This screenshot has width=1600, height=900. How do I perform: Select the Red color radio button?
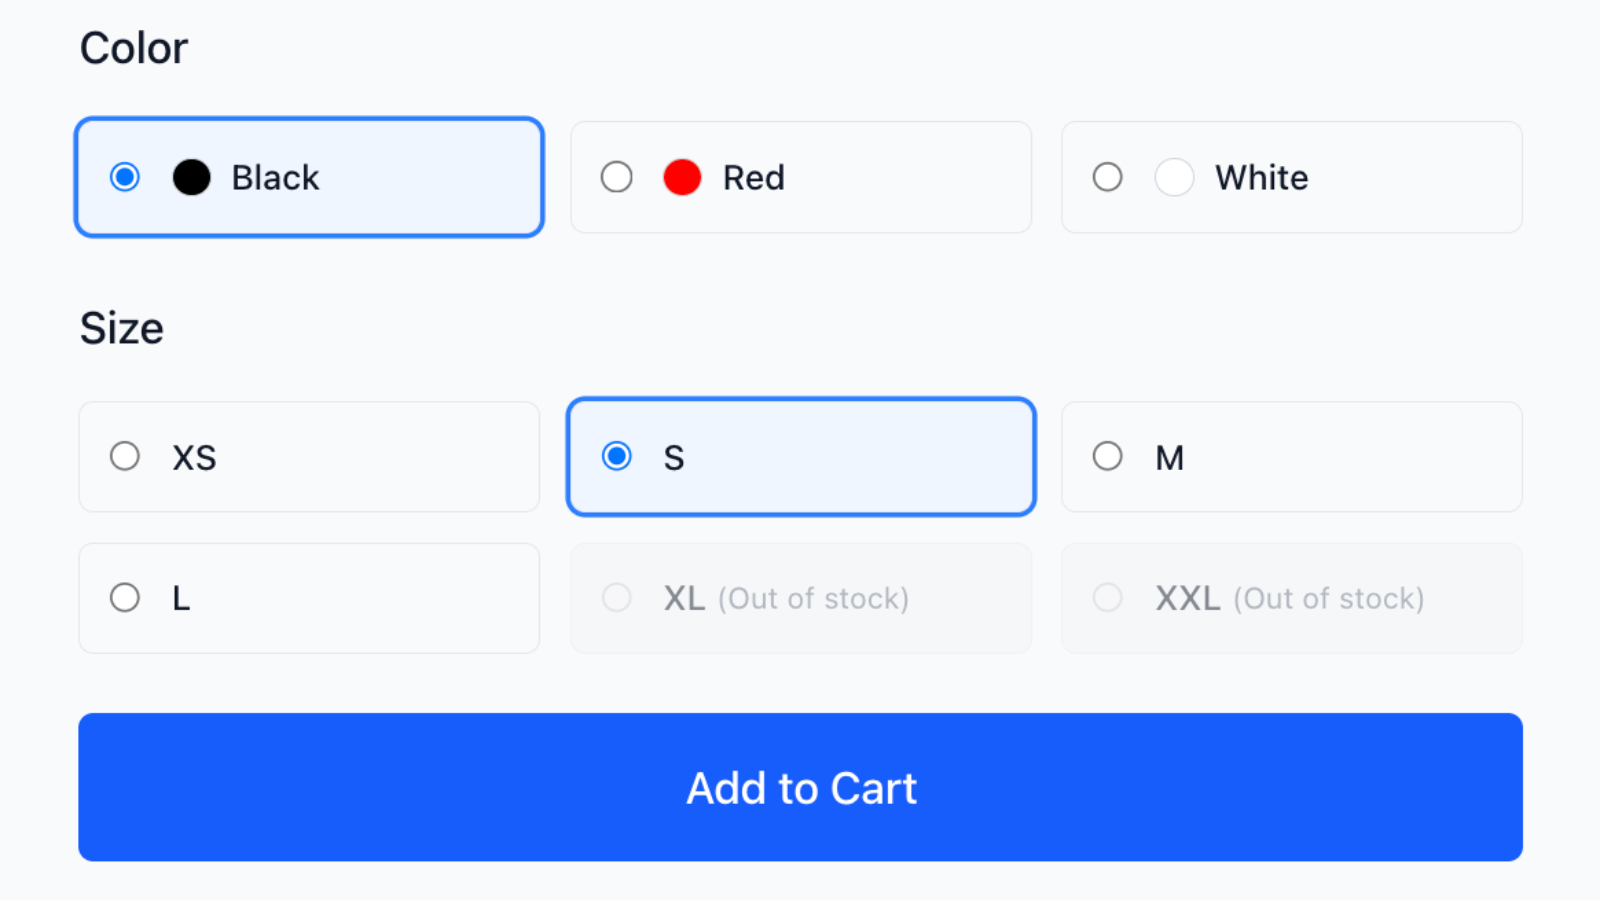(617, 178)
